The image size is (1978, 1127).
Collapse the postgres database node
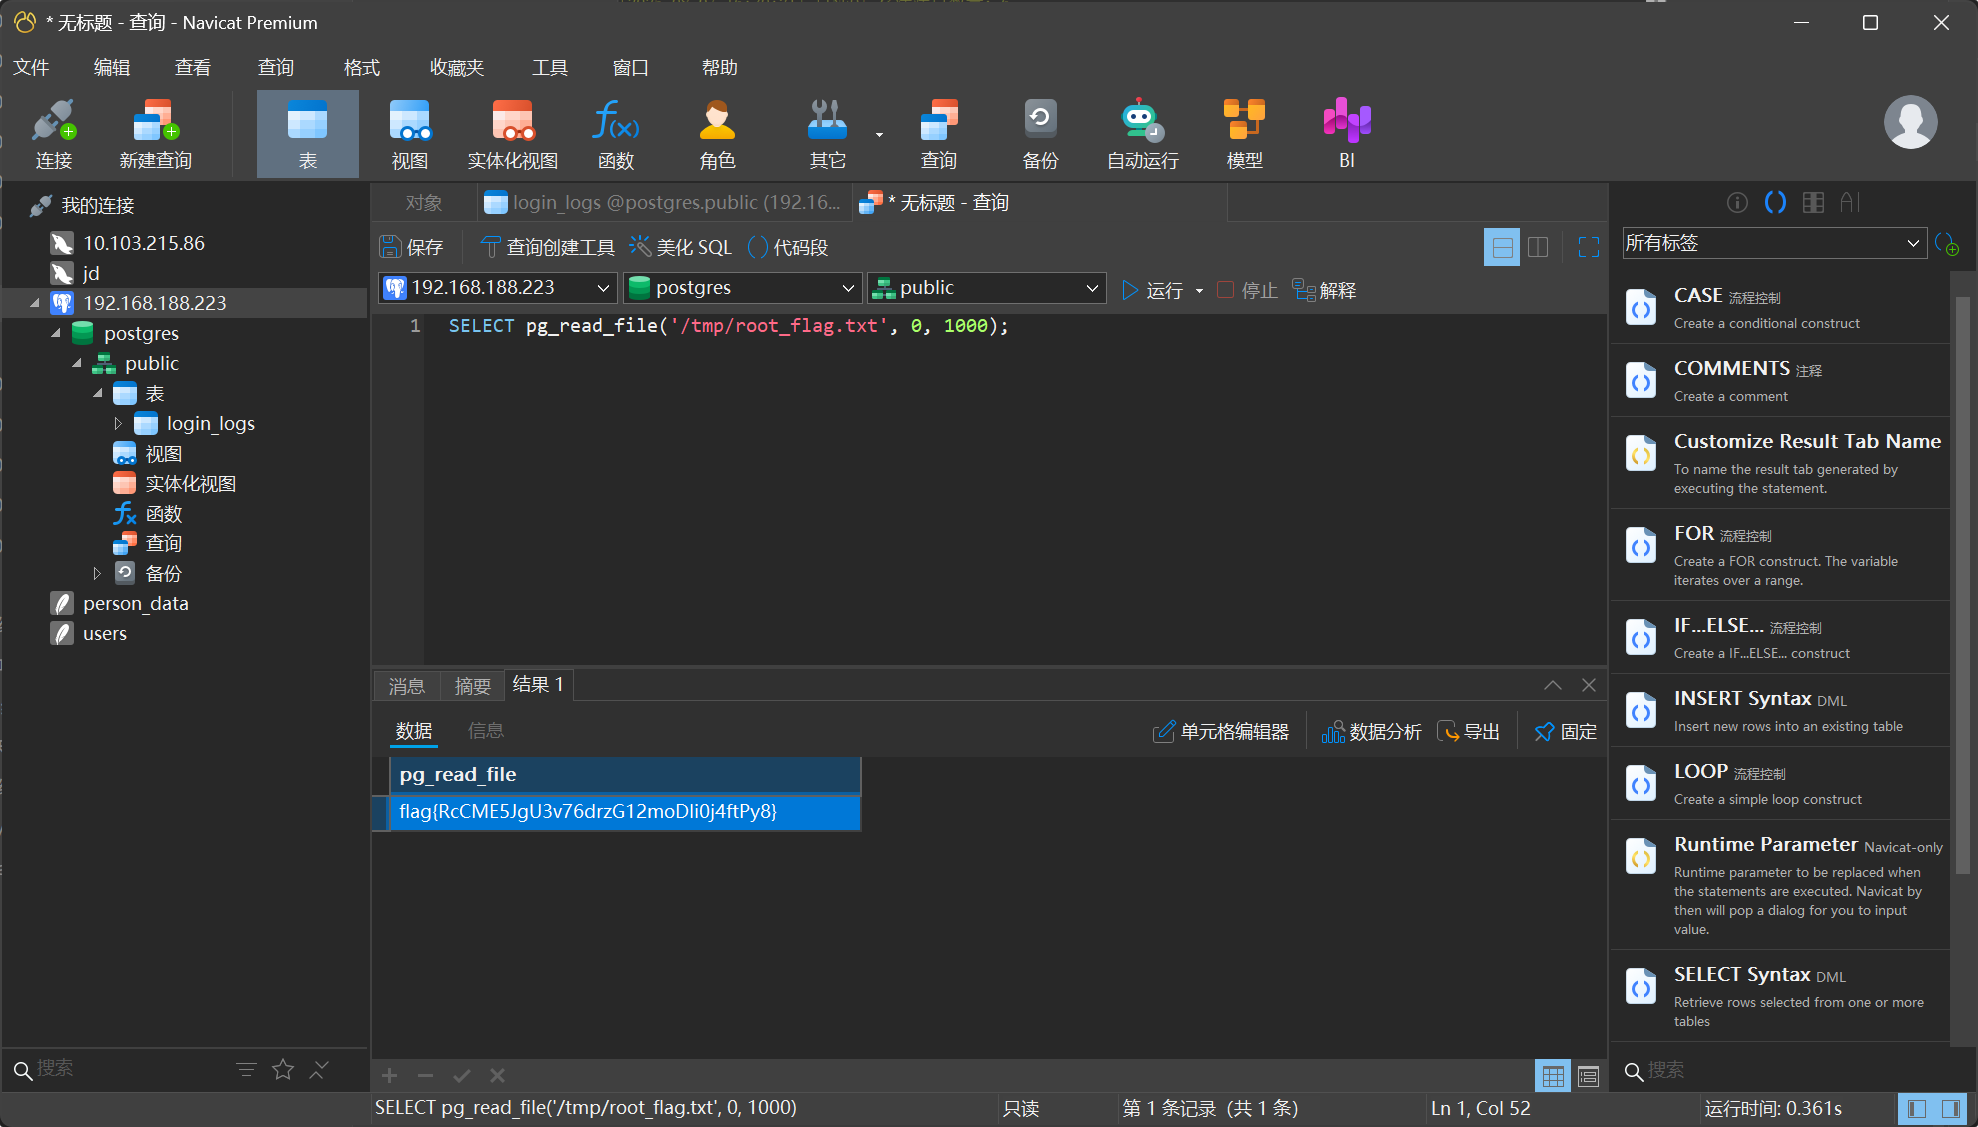[56, 333]
